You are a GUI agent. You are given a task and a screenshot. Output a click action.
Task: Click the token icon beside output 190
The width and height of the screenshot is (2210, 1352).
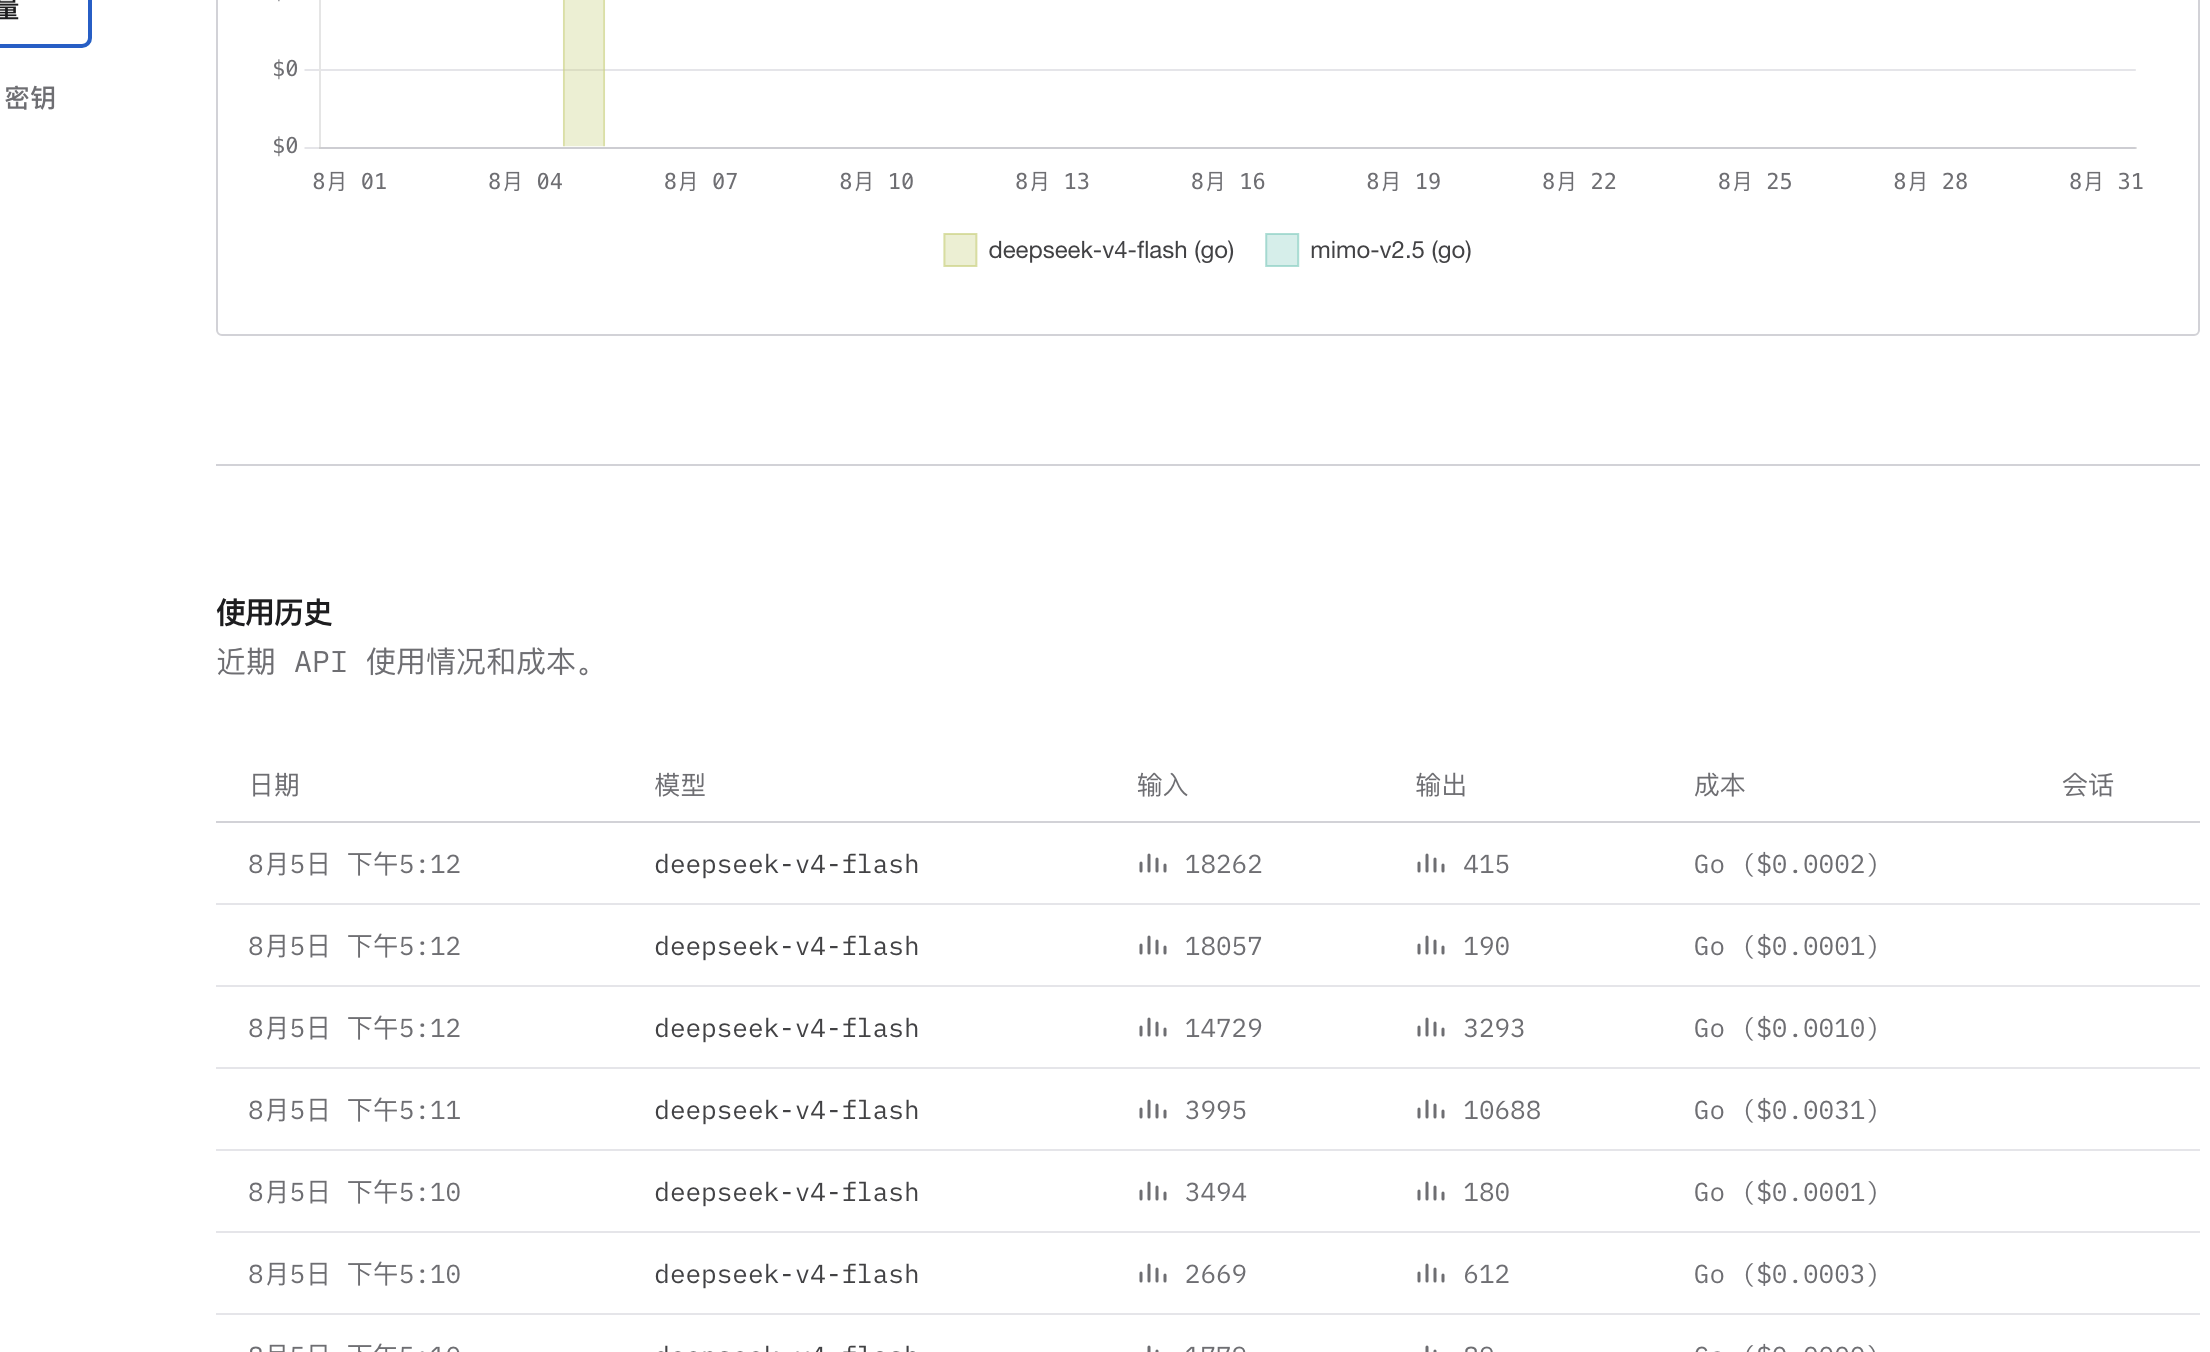(x=1431, y=946)
